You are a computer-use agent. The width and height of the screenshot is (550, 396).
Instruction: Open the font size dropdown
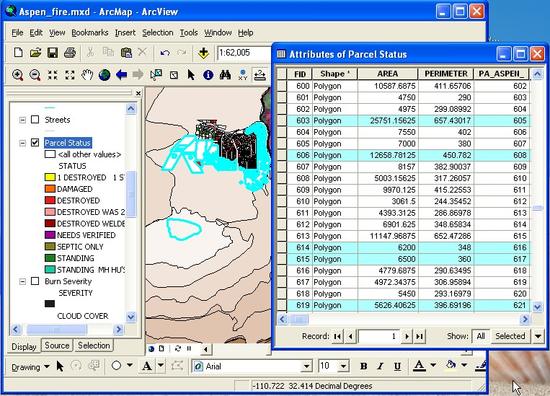(344, 366)
